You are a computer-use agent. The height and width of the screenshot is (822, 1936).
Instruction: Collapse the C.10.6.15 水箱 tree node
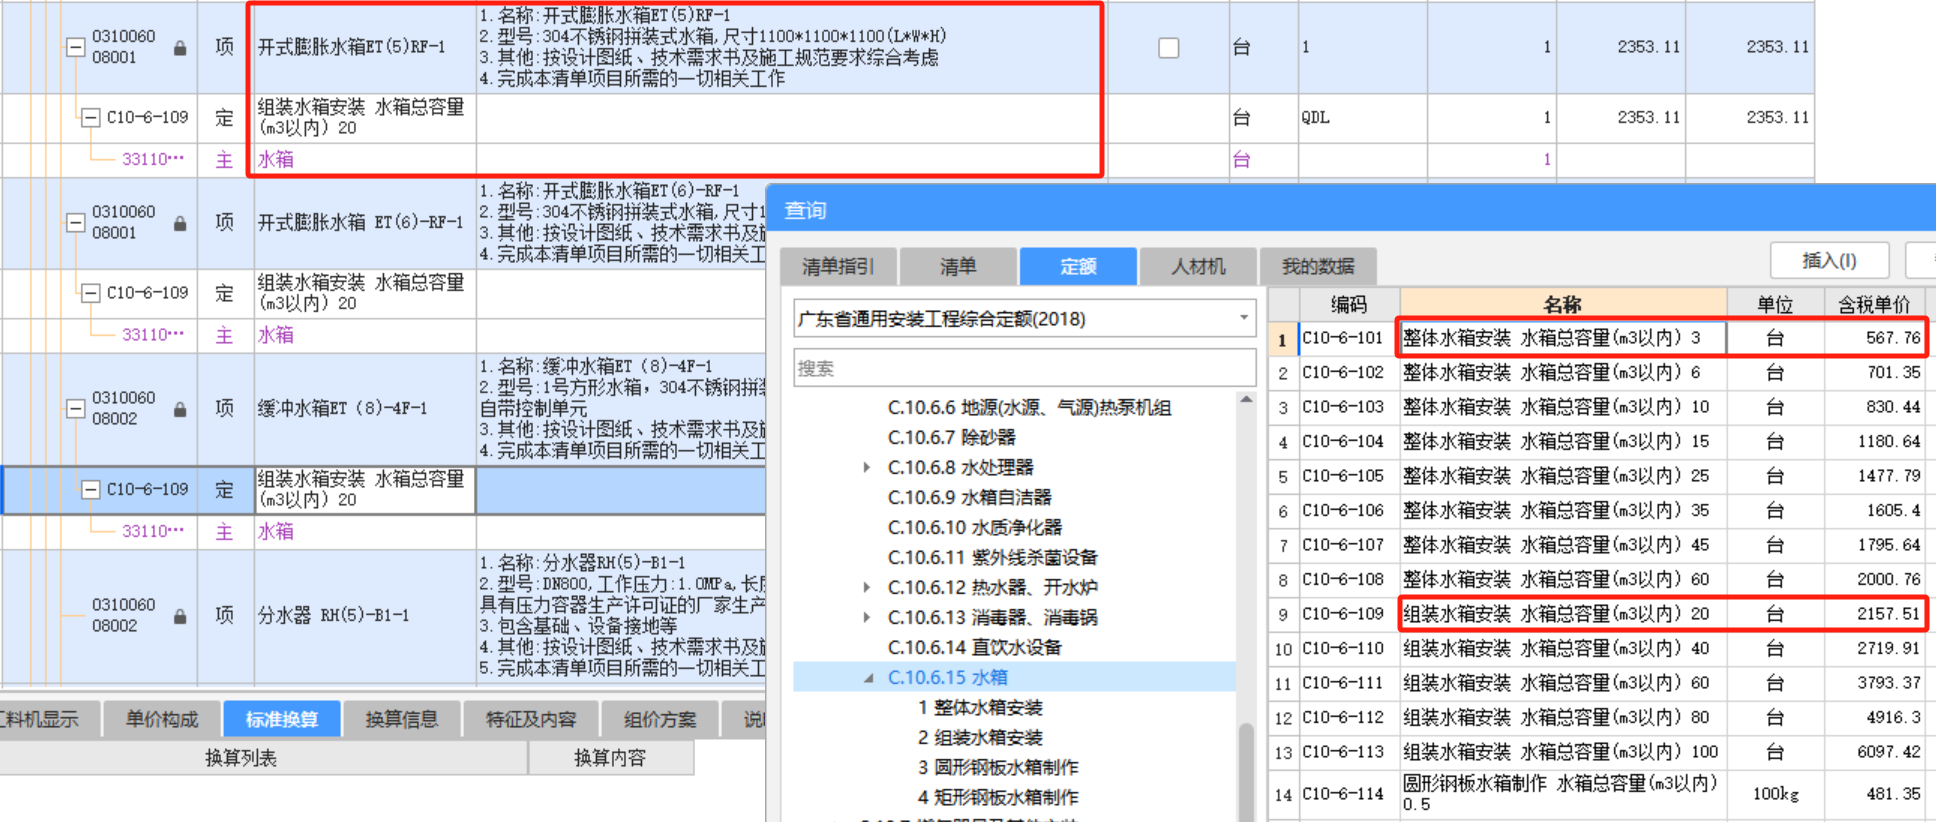point(868,677)
